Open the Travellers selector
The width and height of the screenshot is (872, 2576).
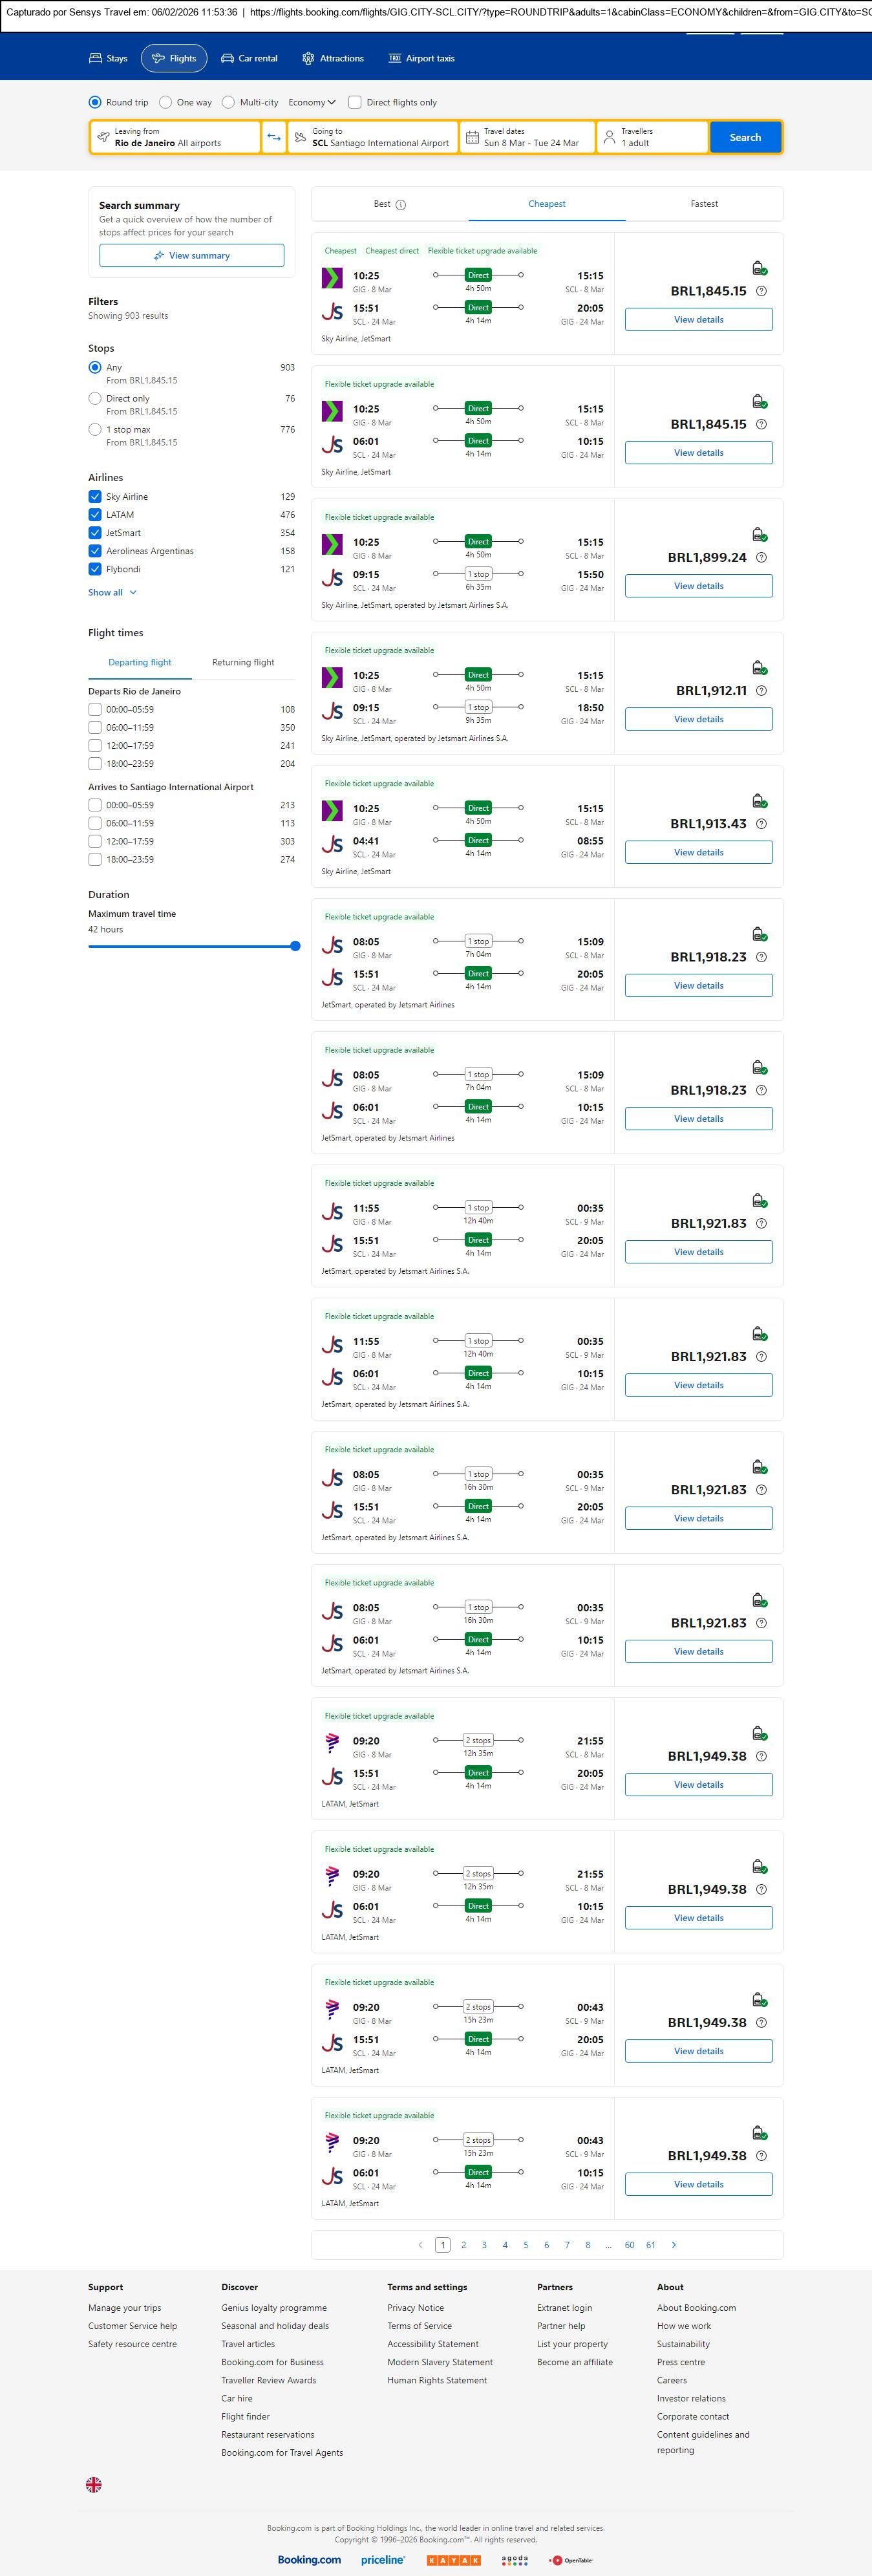pyautogui.click(x=652, y=137)
